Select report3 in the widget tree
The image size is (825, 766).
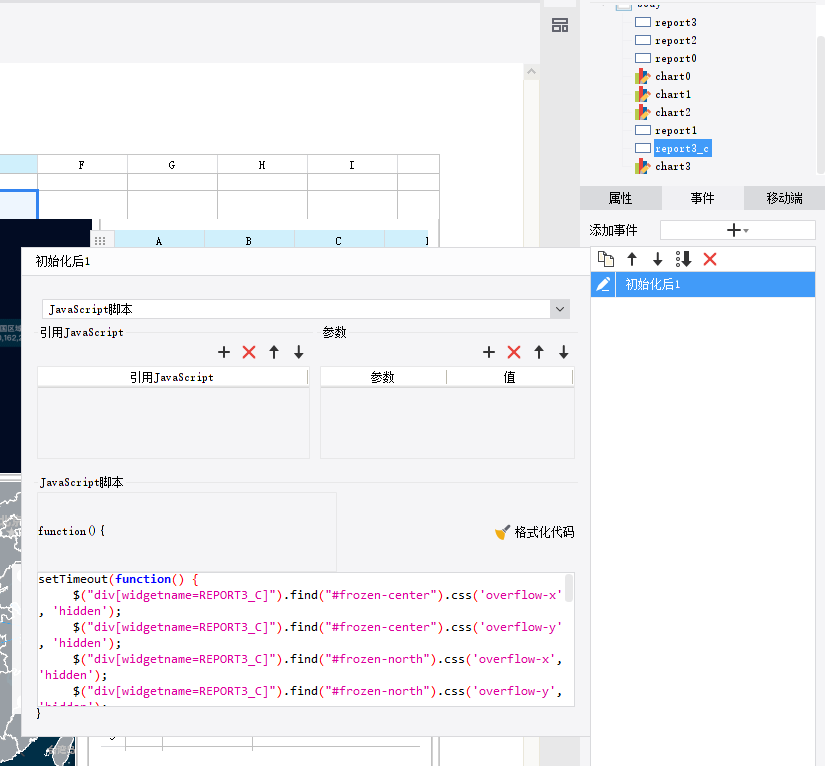point(675,22)
